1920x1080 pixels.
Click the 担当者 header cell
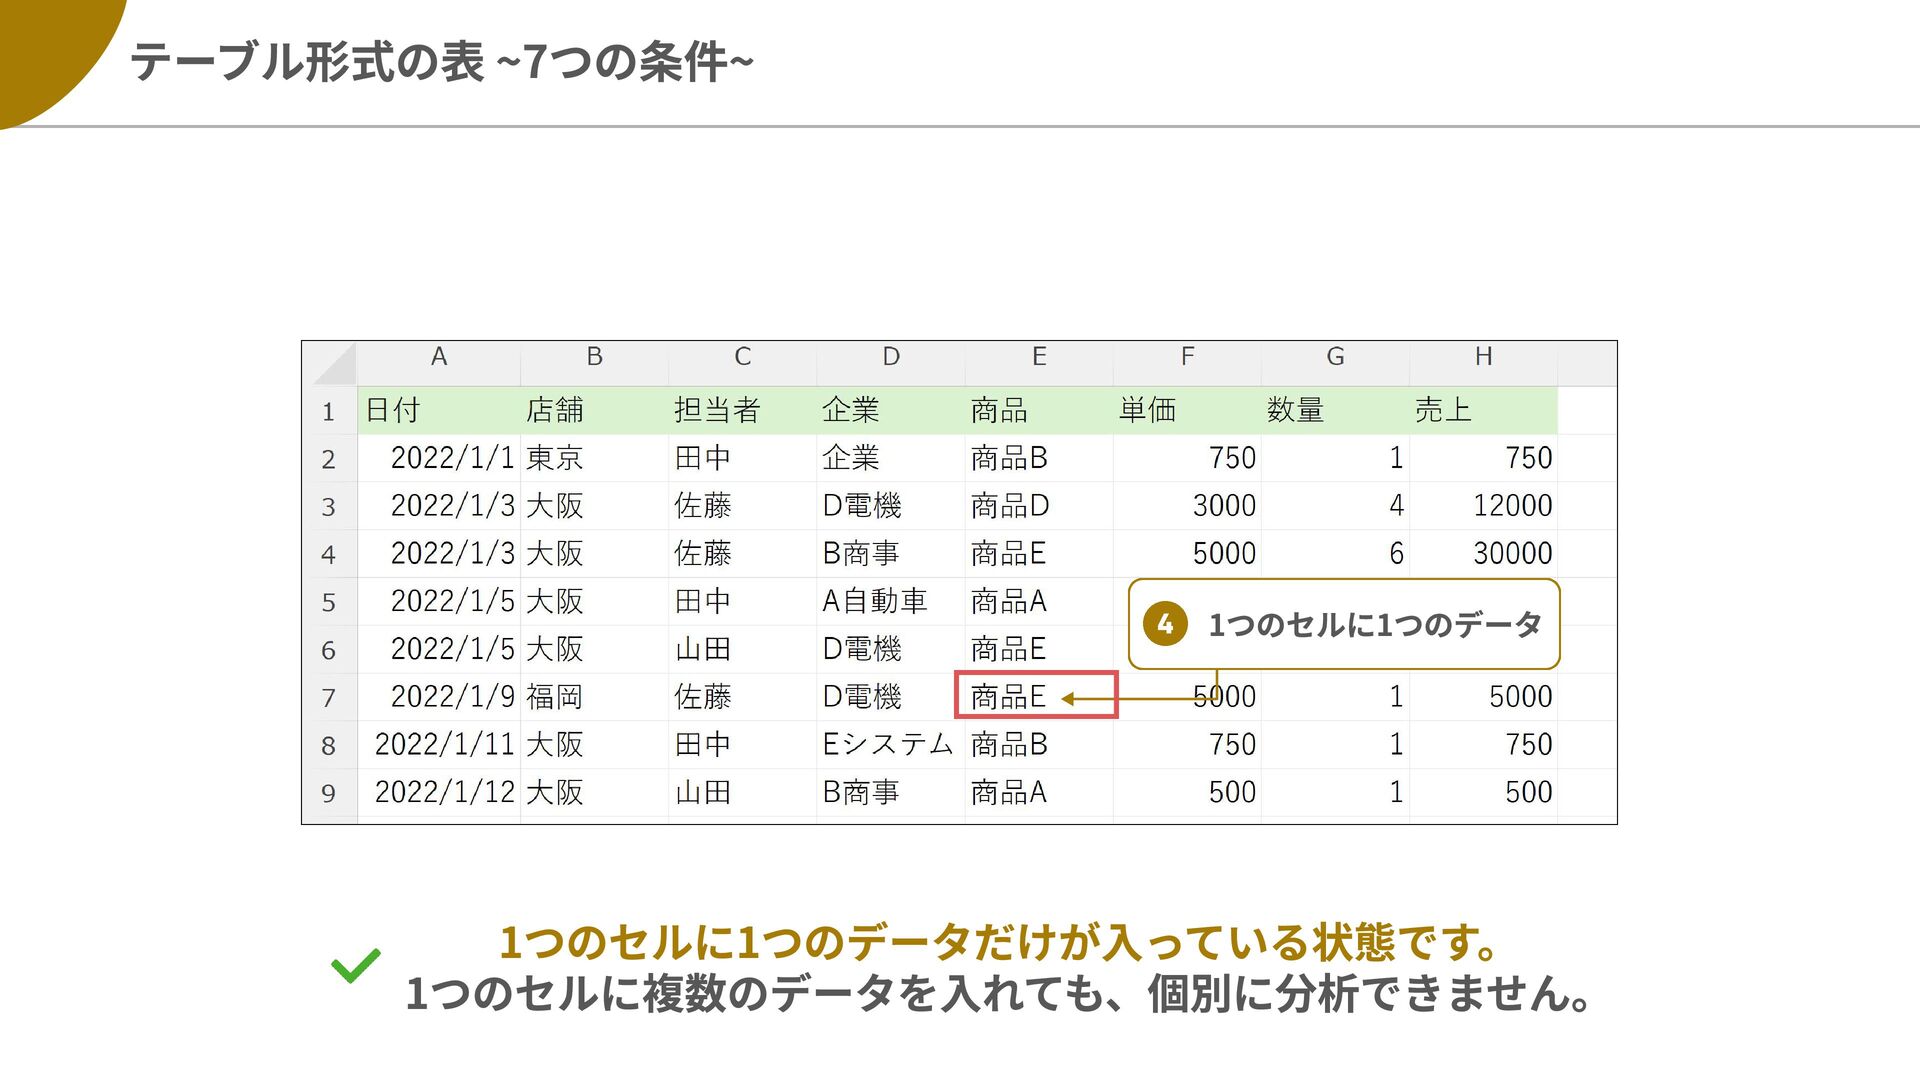[742, 411]
